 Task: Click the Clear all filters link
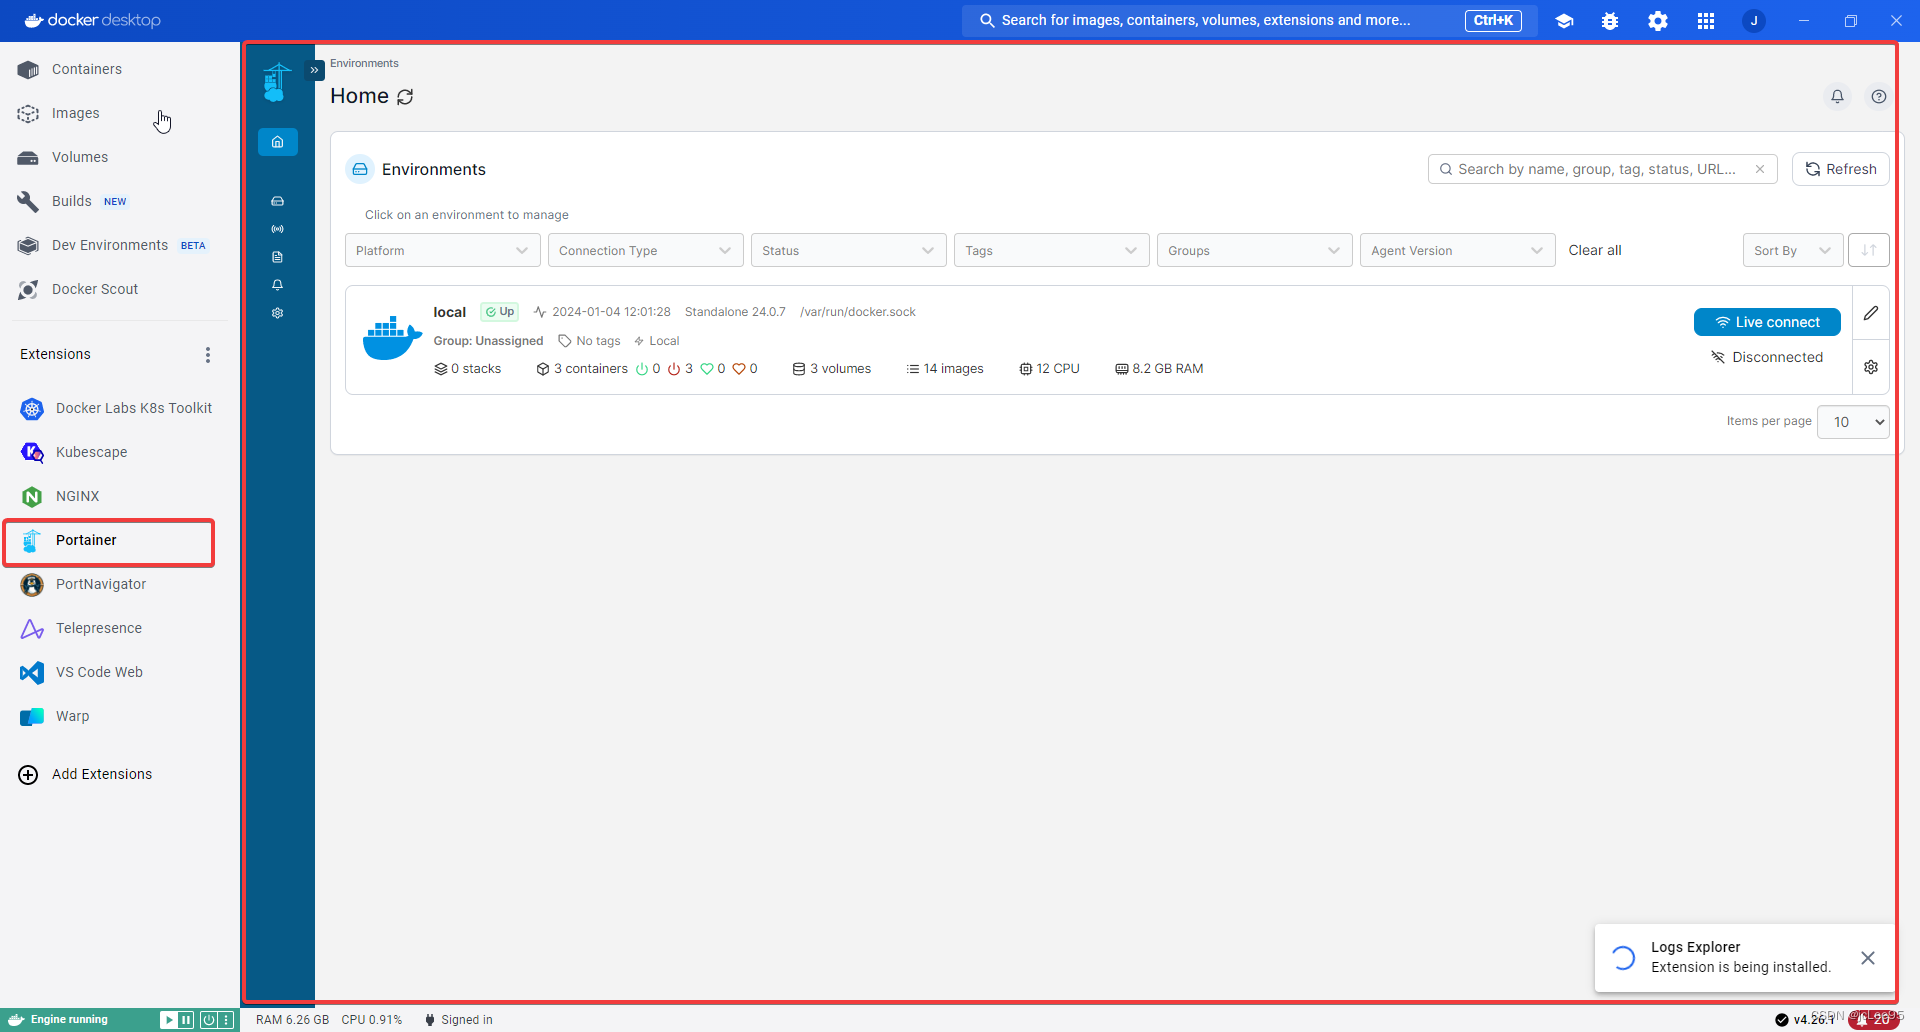[1595, 250]
